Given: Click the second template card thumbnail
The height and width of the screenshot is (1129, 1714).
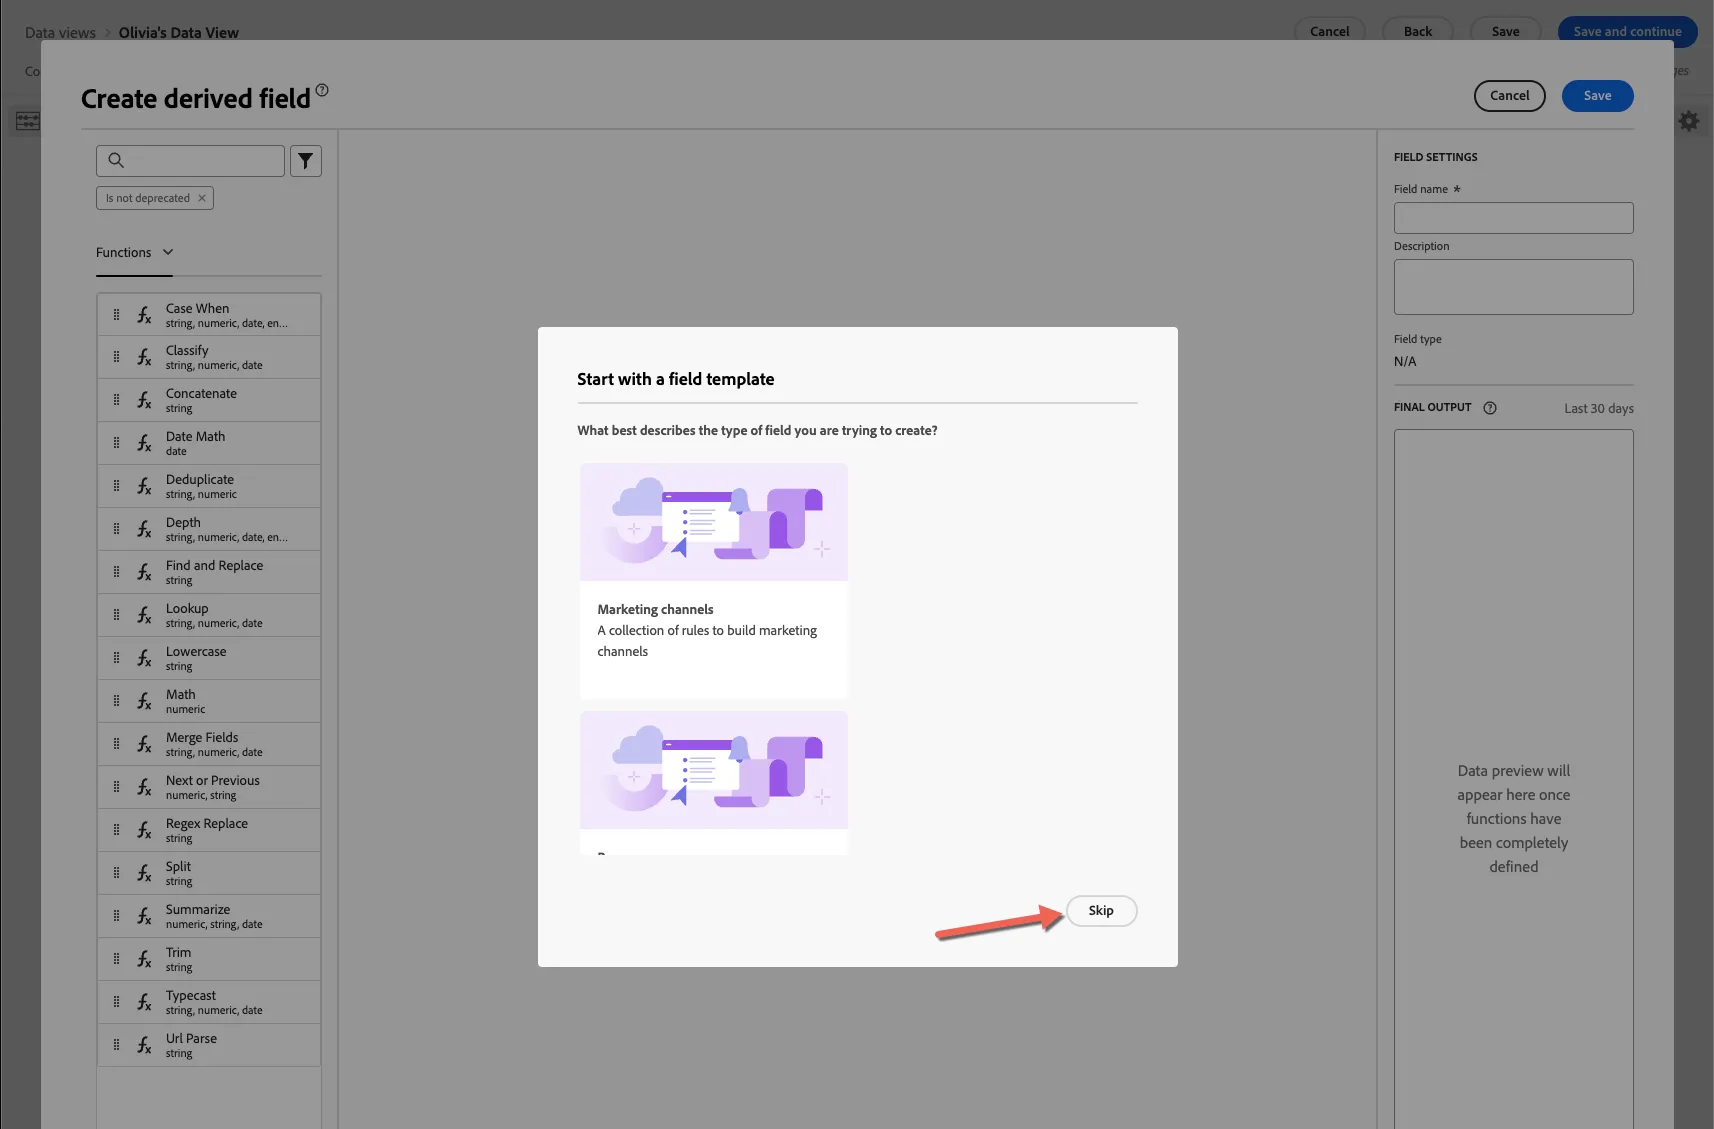Looking at the screenshot, I should pos(714,770).
